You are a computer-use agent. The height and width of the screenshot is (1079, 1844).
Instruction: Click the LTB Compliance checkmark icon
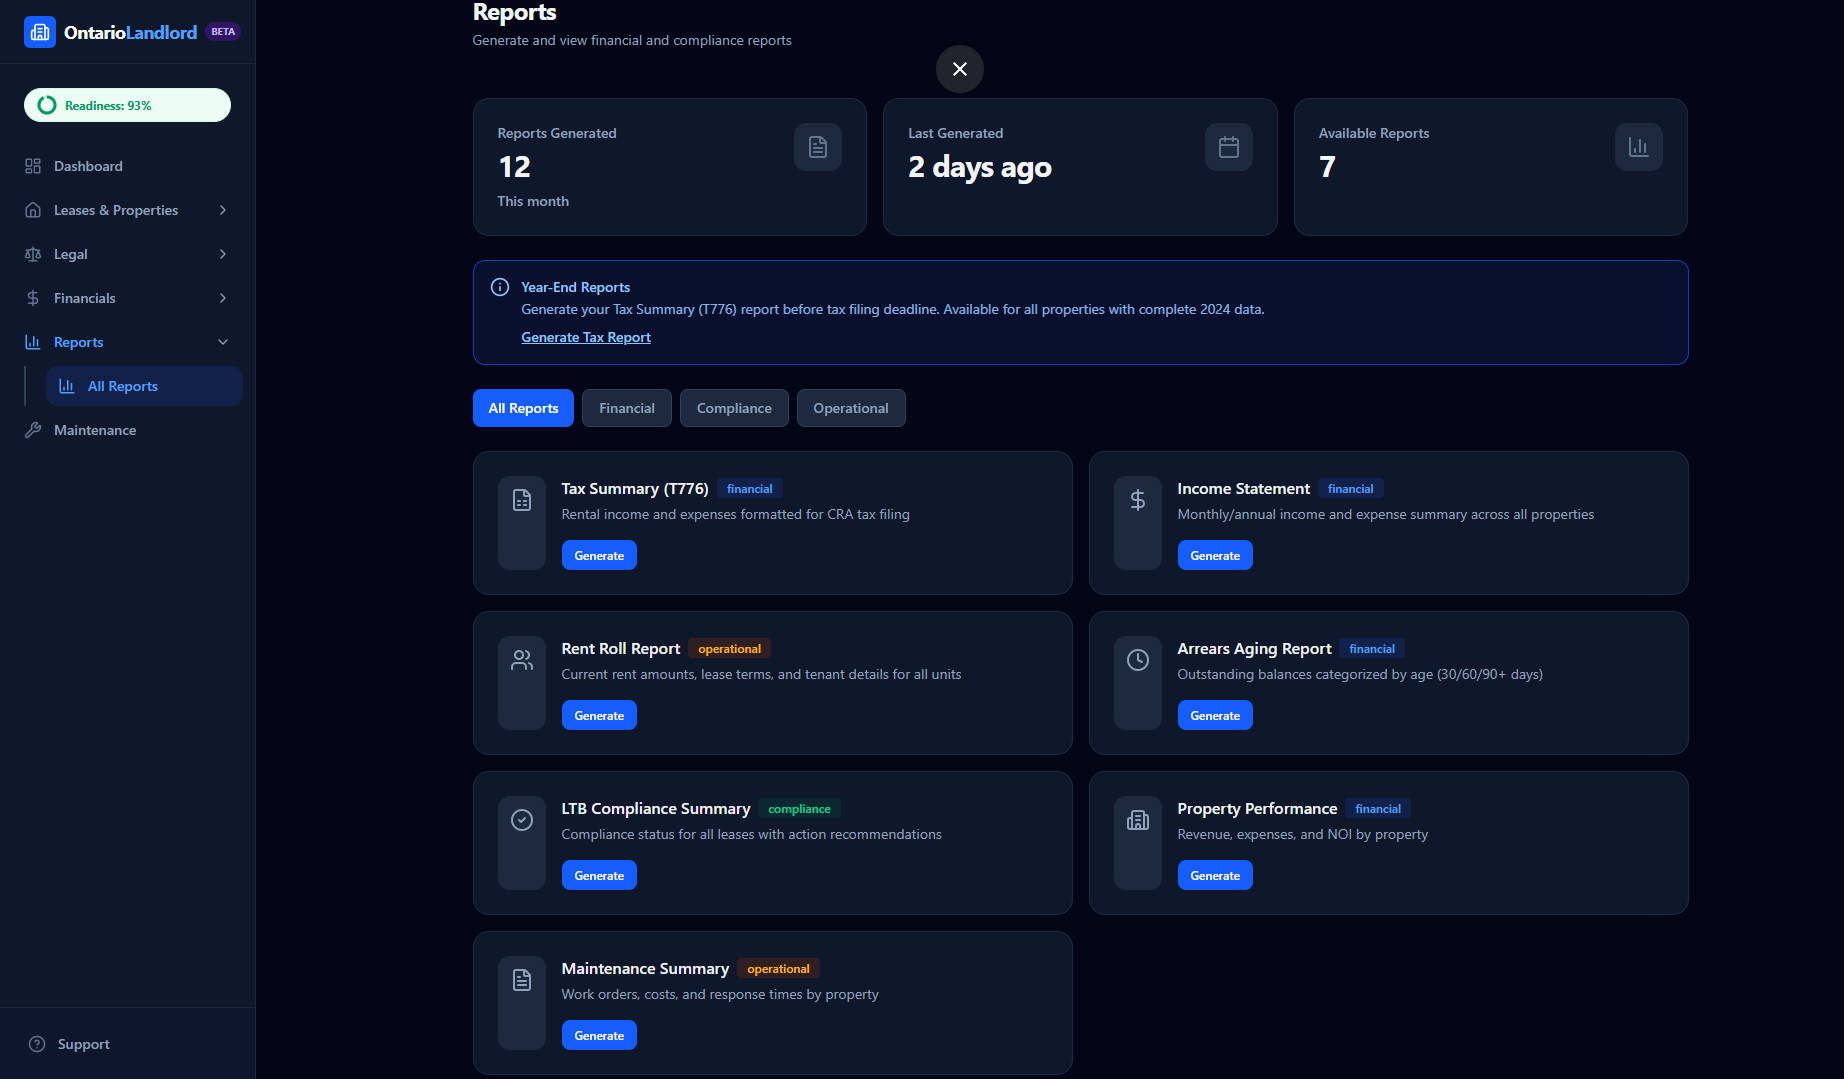point(522,820)
